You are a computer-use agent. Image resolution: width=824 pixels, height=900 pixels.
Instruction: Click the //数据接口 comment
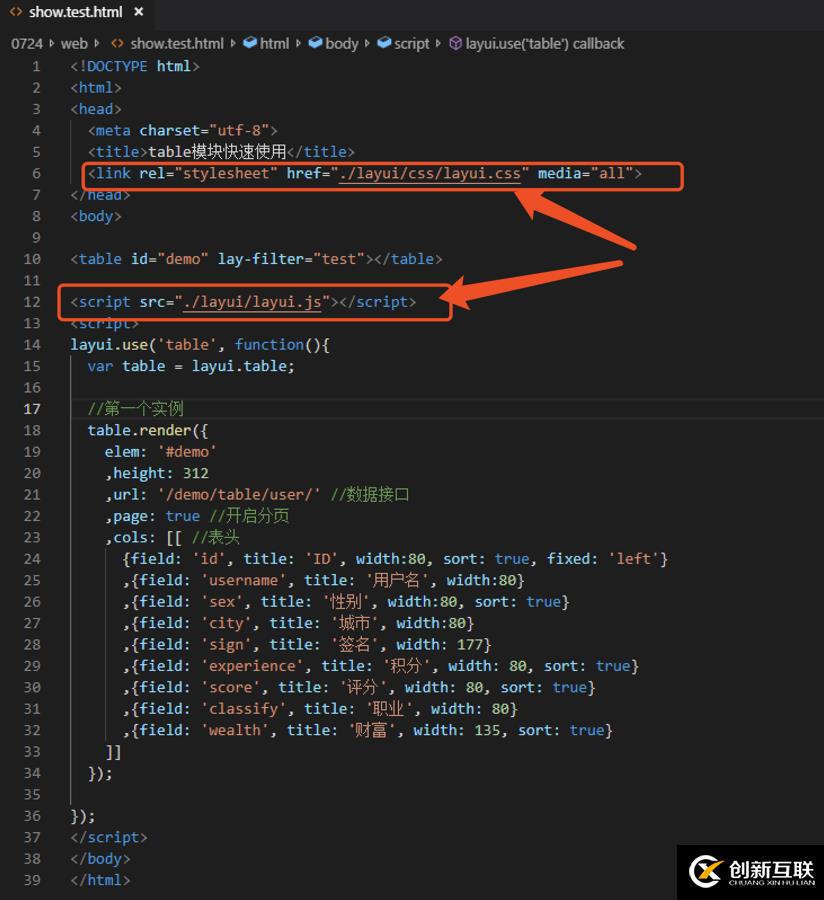pos(370,495)
